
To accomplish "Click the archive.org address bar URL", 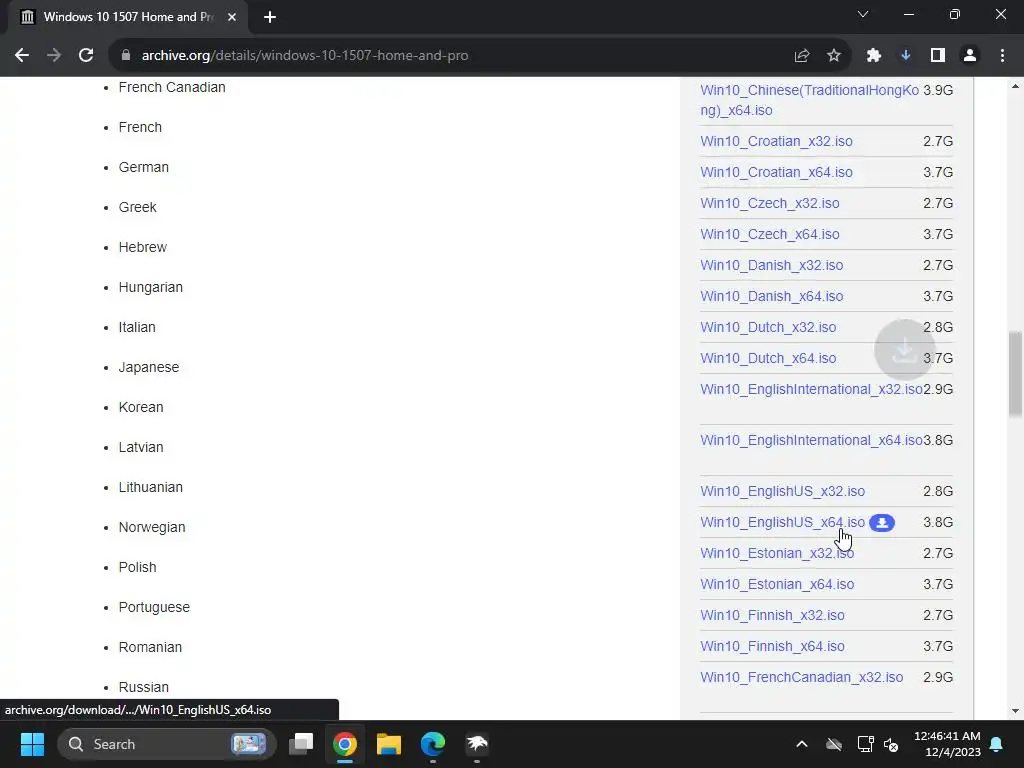I will click(x=305, y=56).
